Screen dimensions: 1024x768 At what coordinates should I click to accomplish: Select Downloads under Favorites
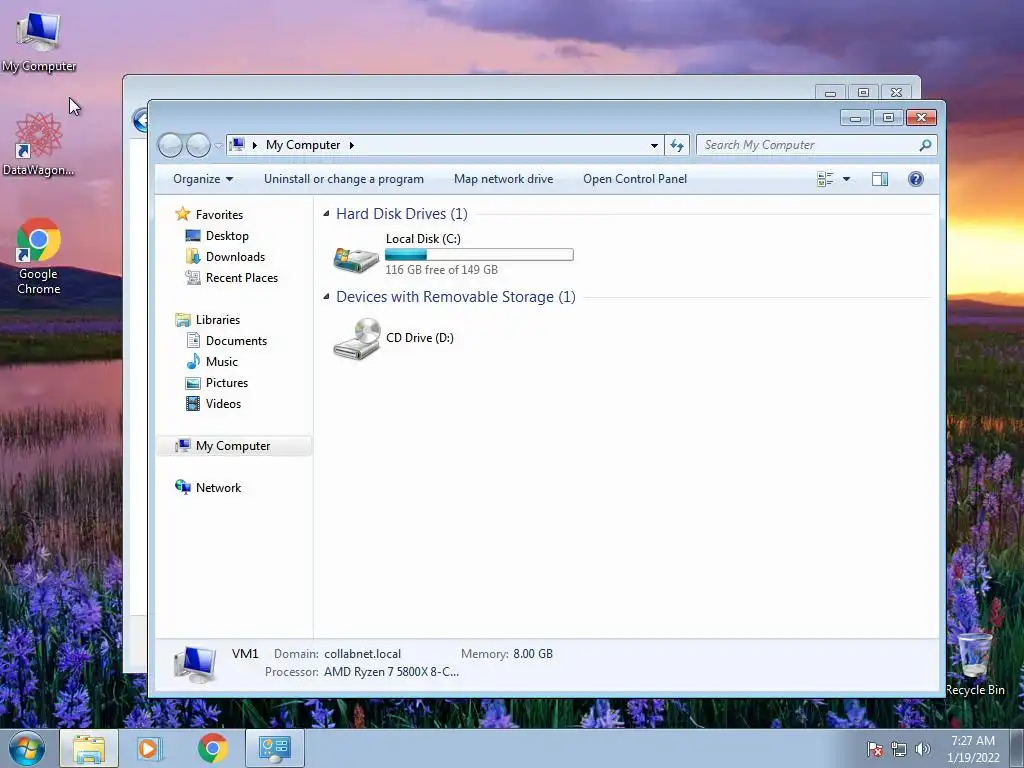coord(225,257)
